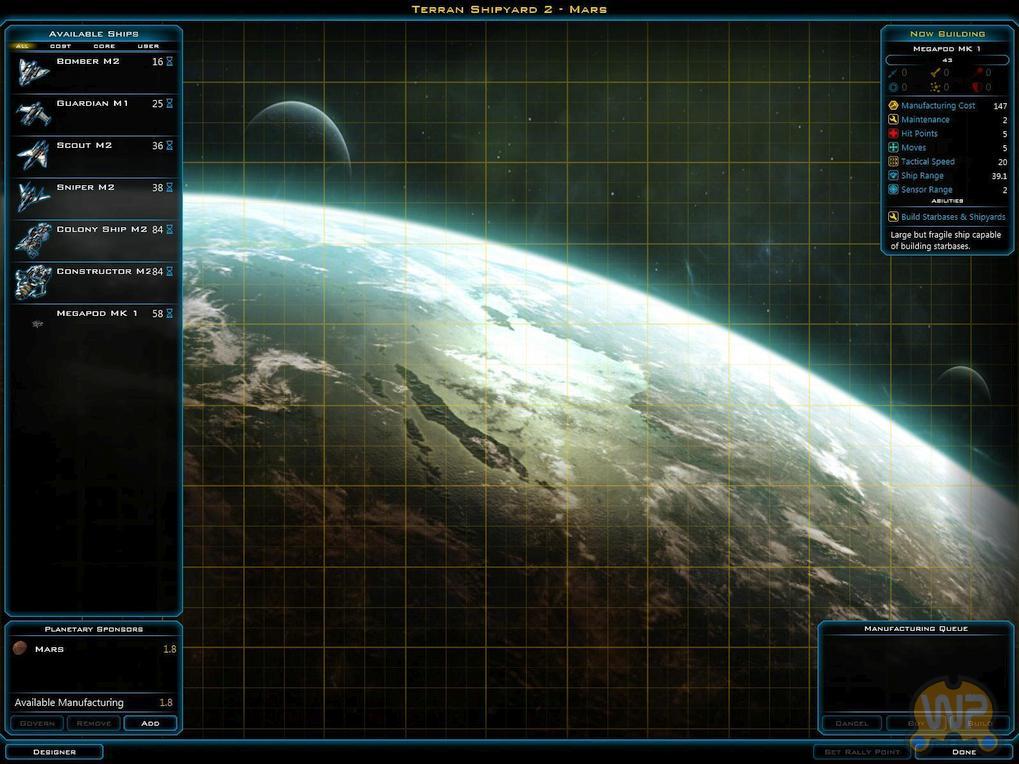Viewport: 1019px width, 764px height.
Task: Show Core ship designs tab
Action: pos(104,46)
